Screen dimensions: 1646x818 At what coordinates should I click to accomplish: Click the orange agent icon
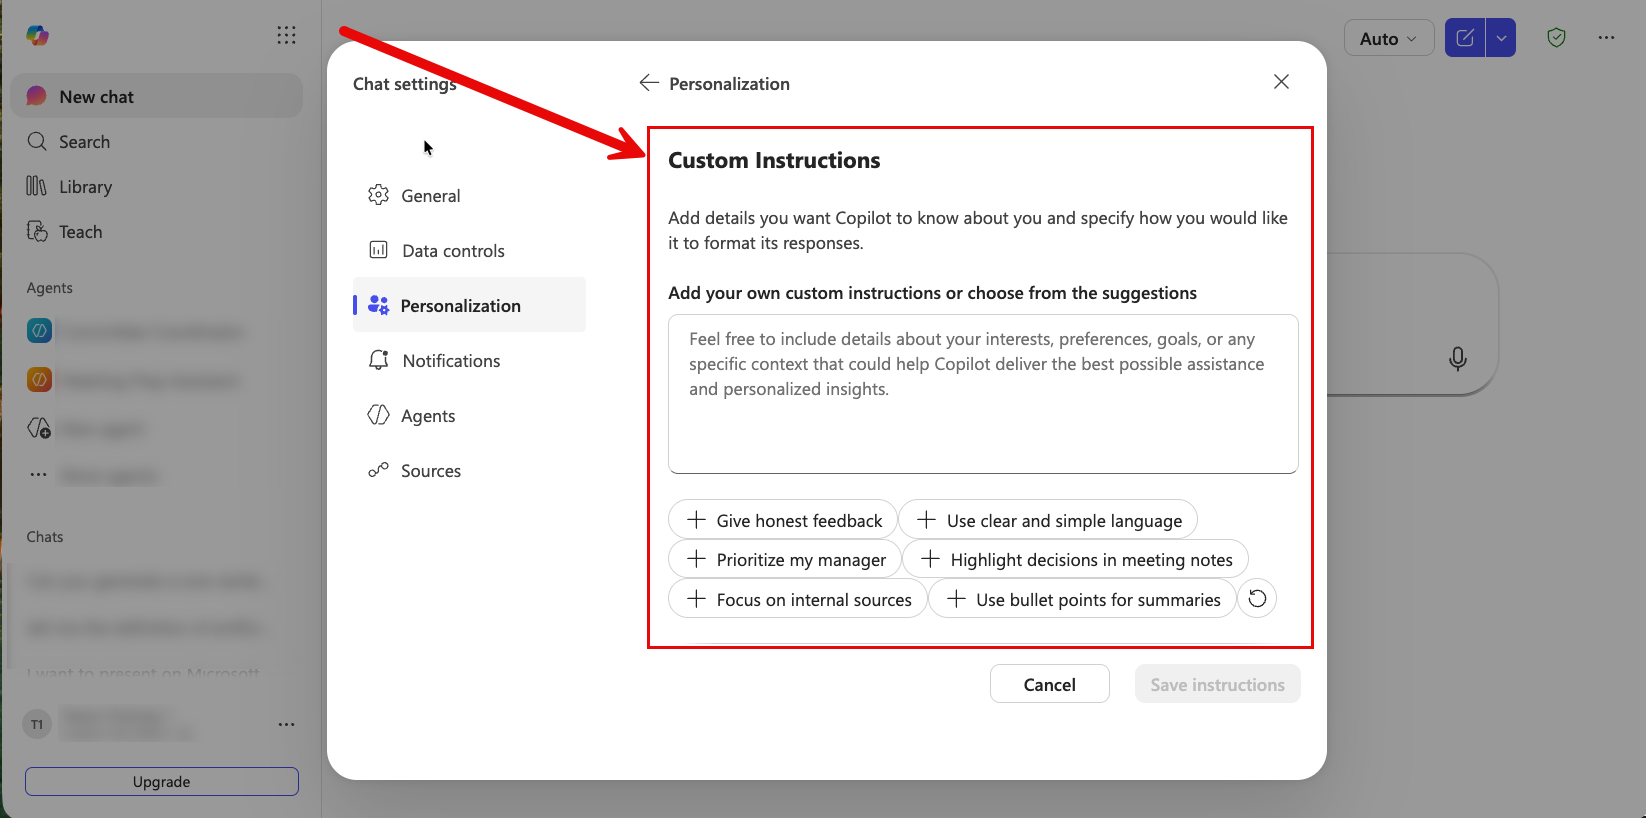pos(39,380)
